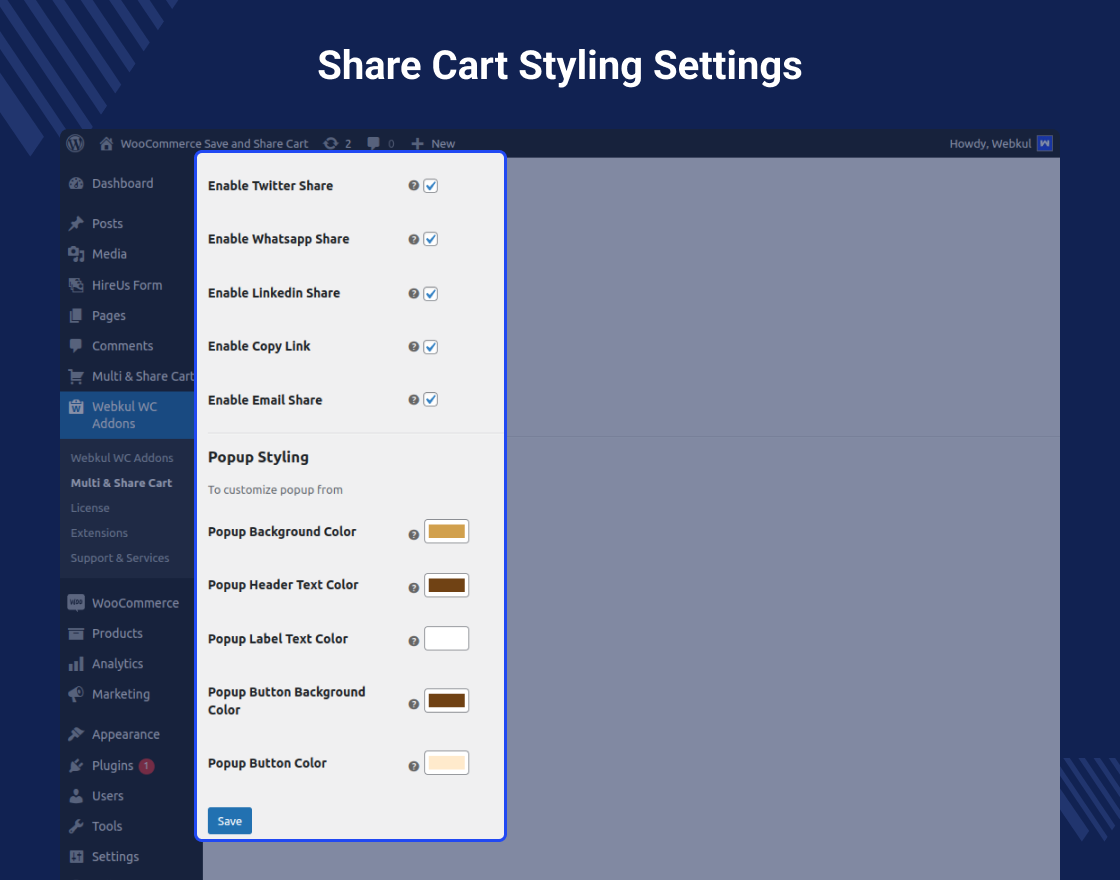This screenshot has height=880, width=1120.
Task: Open Webkul WC Addons submenu link
Action: (122, 458)
